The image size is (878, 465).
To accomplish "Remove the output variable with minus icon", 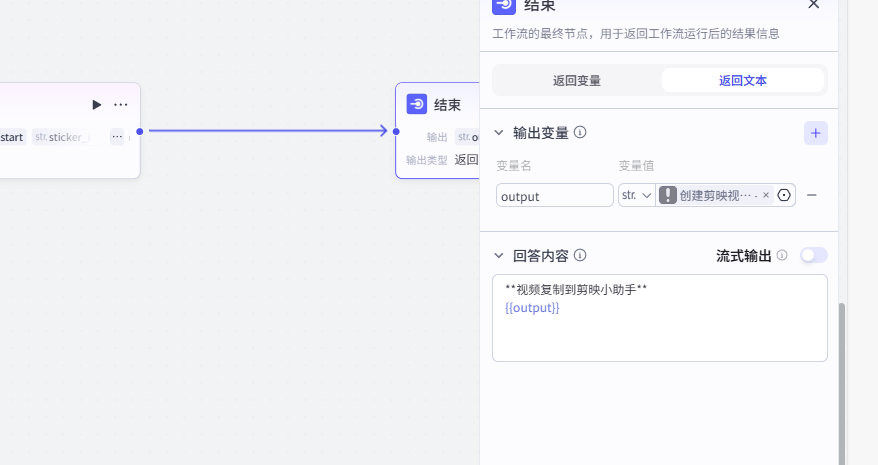I will click(x=812, y=195).
